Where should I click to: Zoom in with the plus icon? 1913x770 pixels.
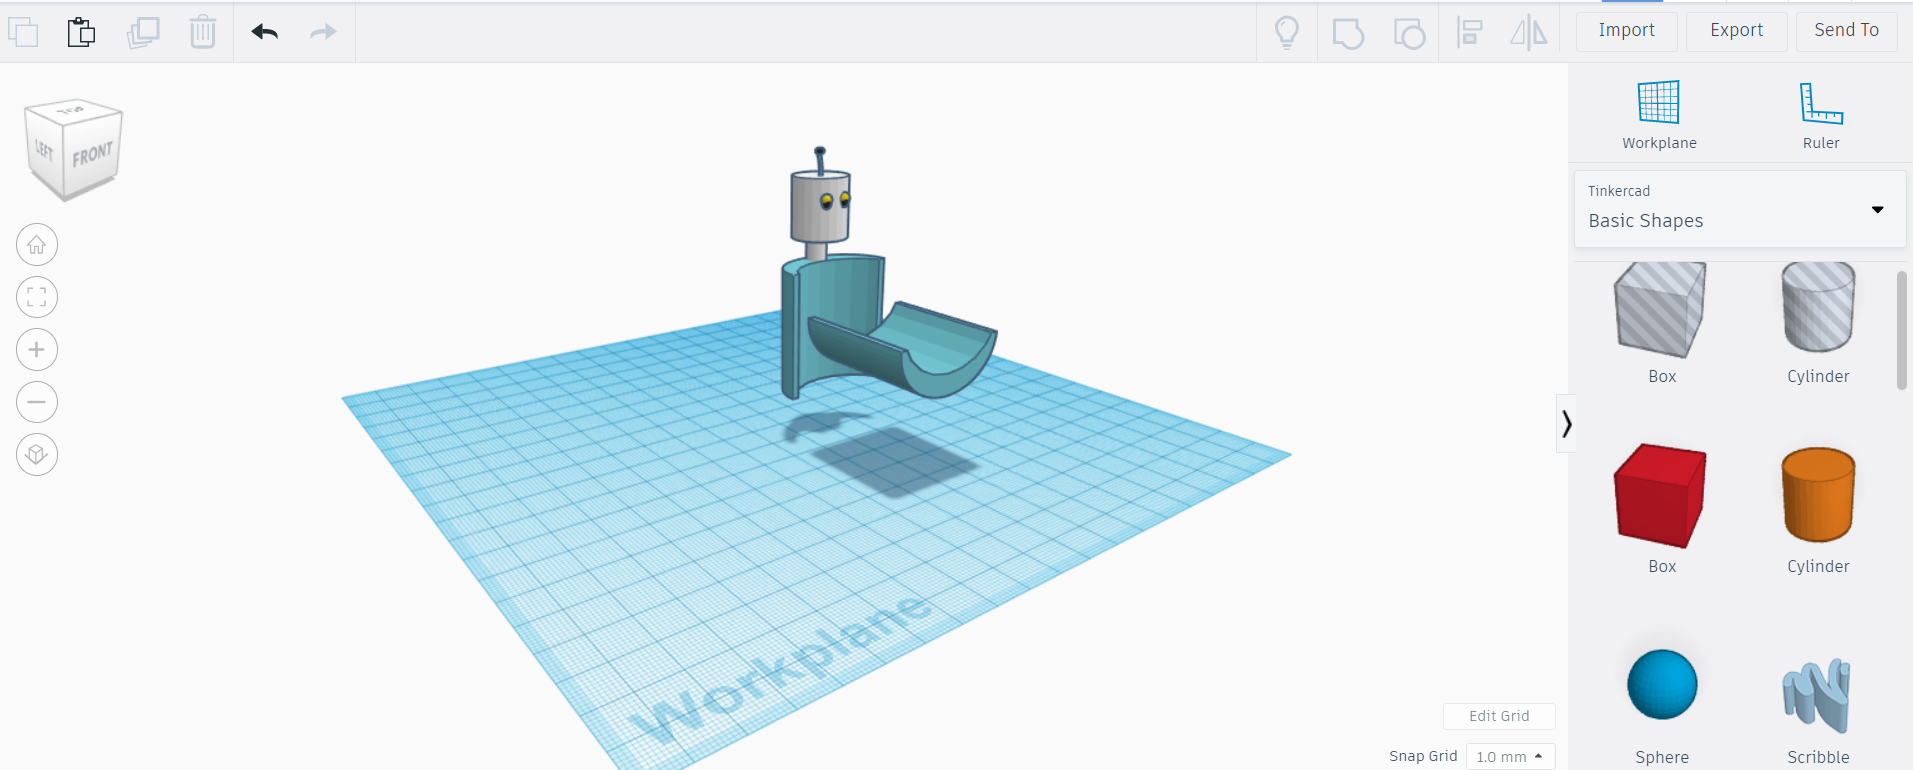tap(37, 350)
